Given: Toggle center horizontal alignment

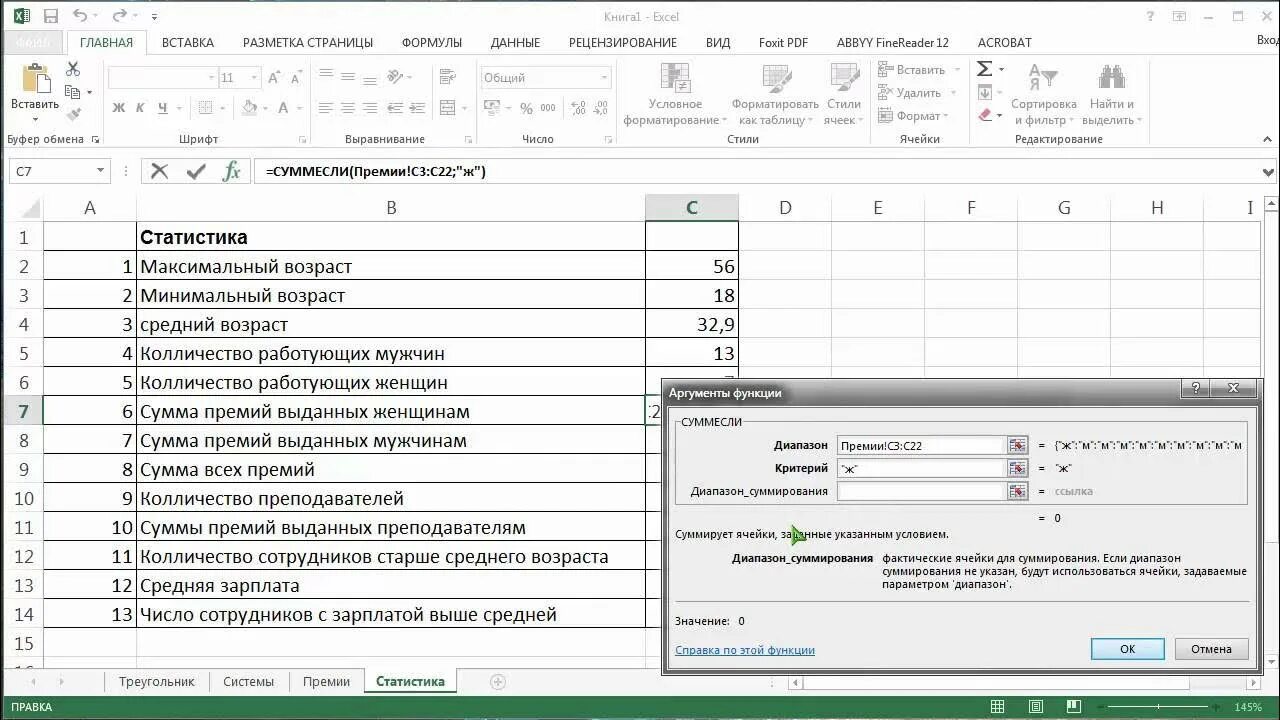Looking at the screenshot, I should click(x=347, y=108).
